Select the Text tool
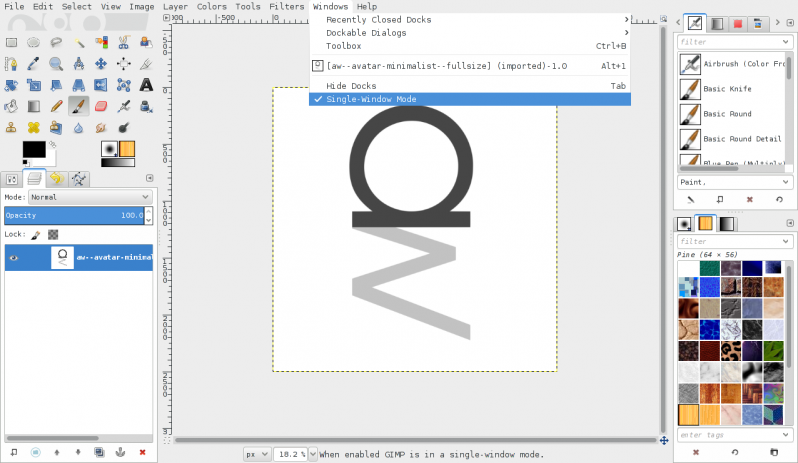Image resolution: width=798 pixels, height=463 pixels. pyautogui.click(x=146, y=85)
